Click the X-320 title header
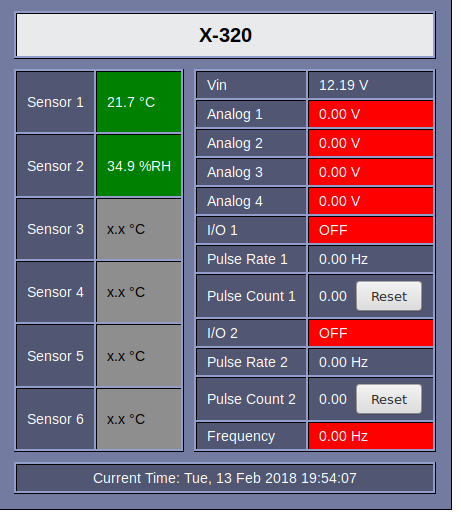 [x=225, y=35]
